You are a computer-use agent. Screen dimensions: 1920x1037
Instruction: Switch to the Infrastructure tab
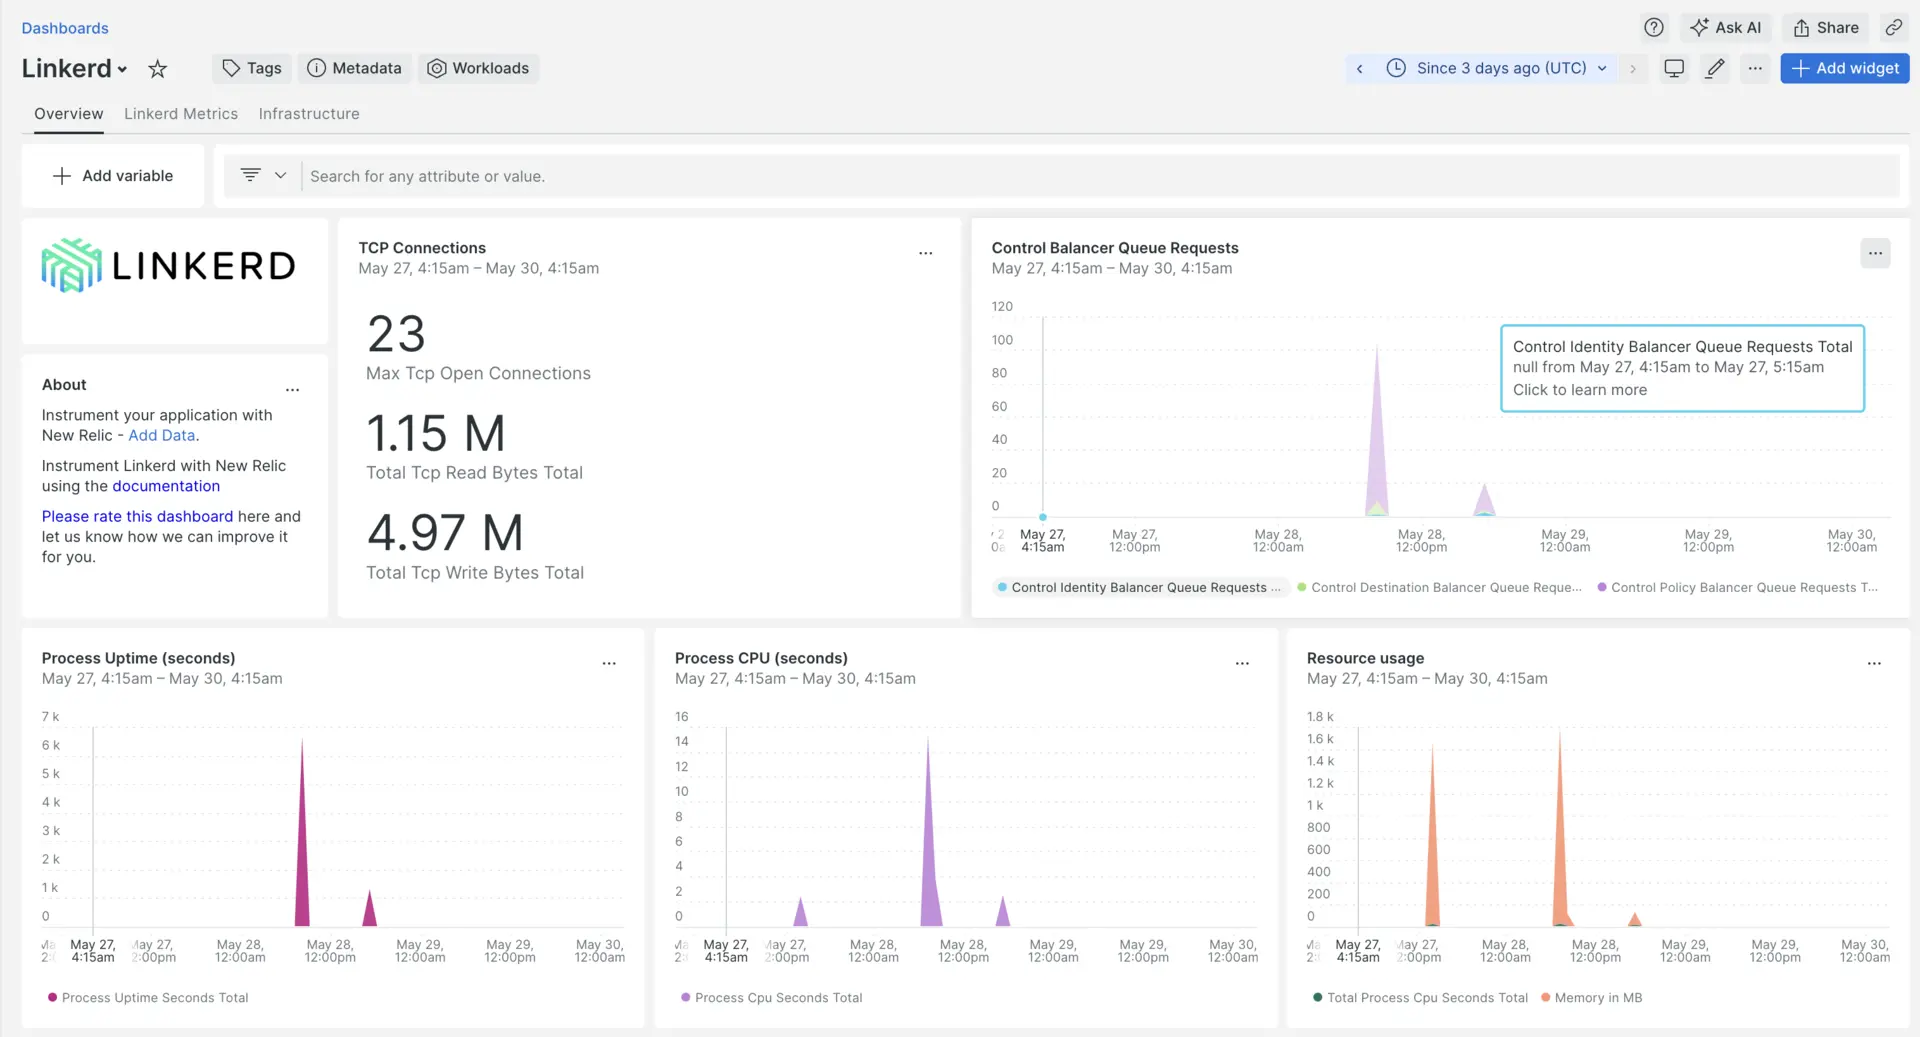pos(309,114)
